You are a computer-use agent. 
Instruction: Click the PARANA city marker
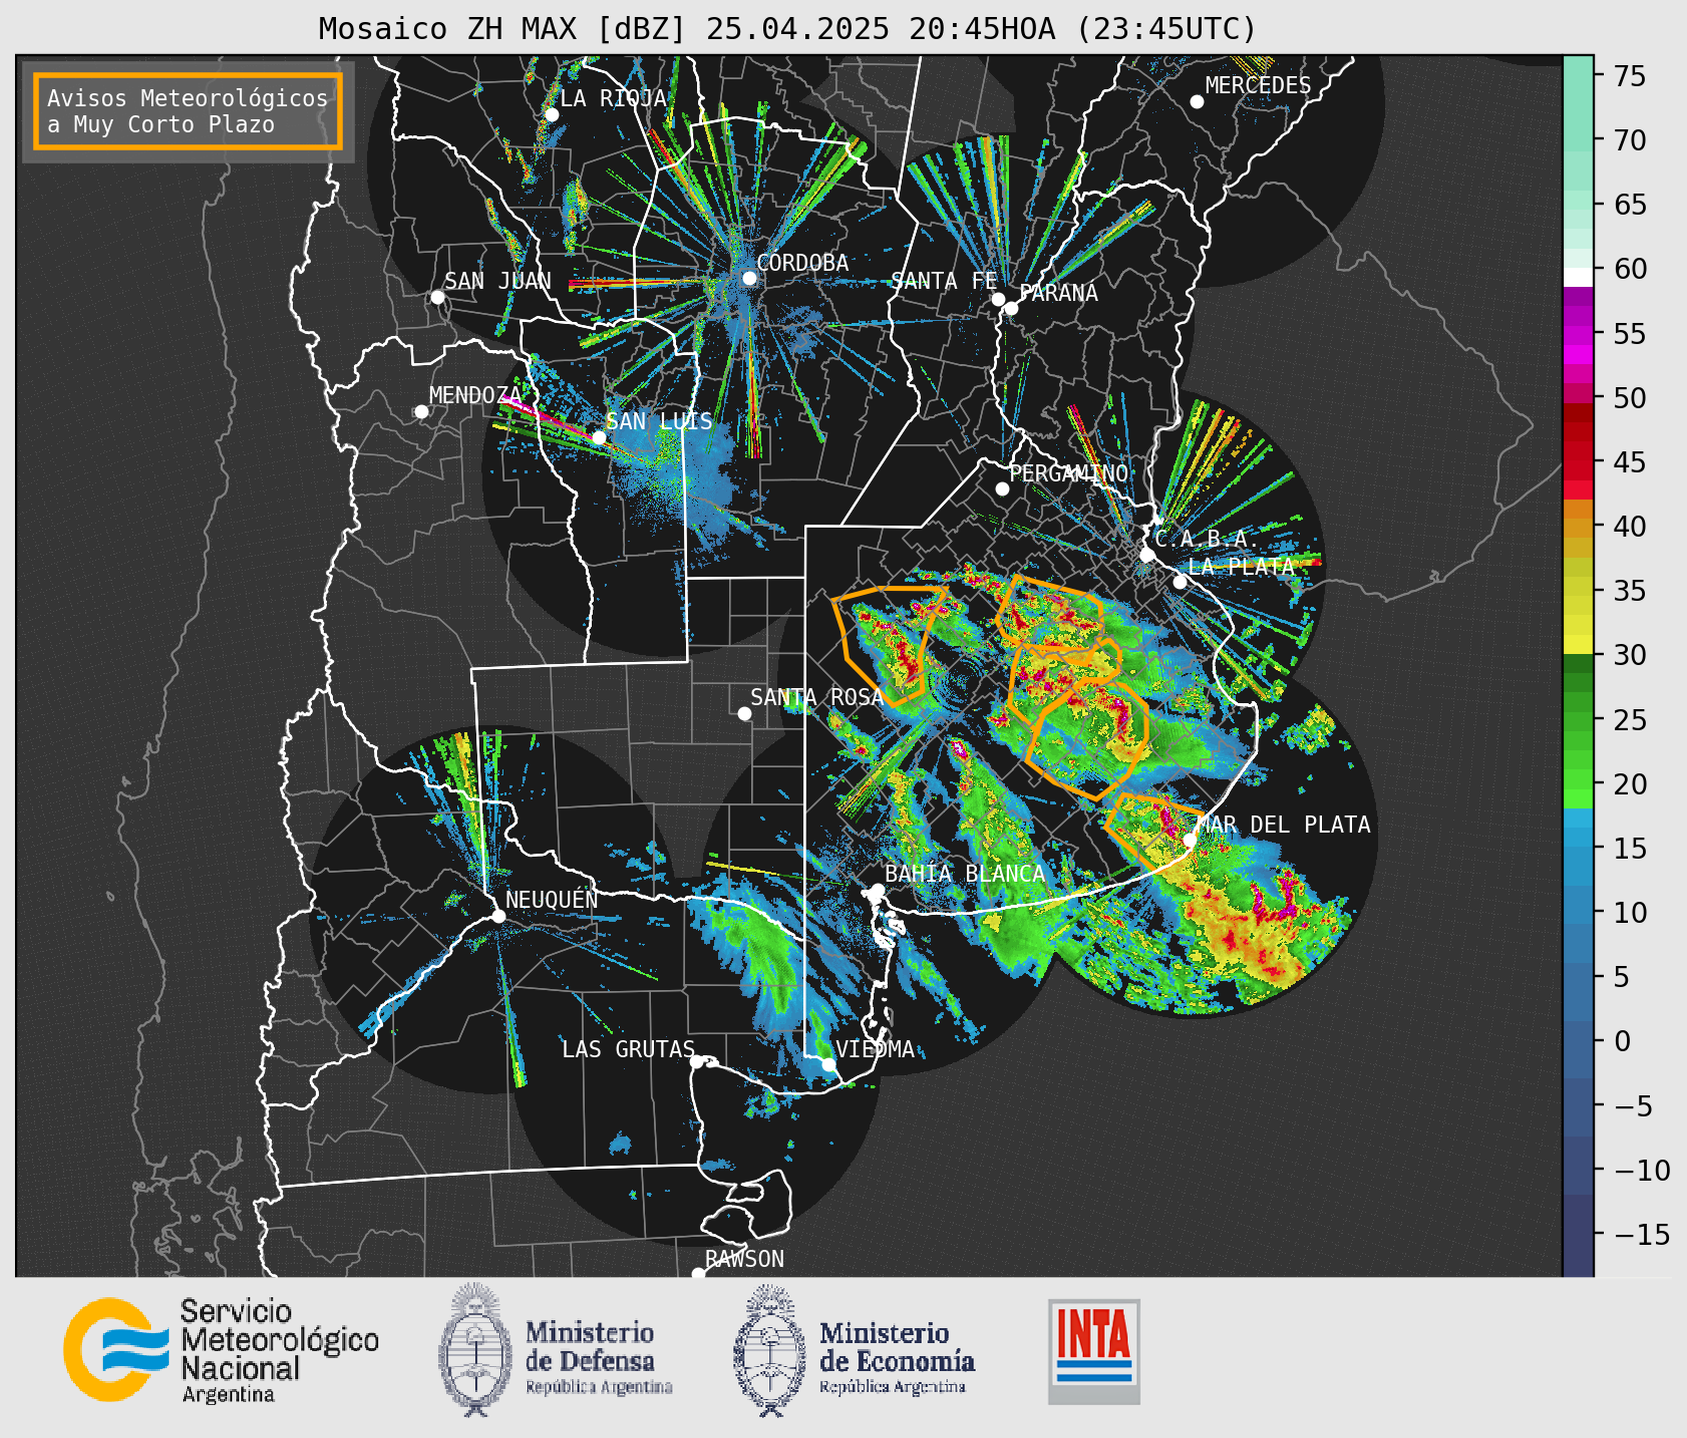pyautogui.click(x=1011, y=308)
